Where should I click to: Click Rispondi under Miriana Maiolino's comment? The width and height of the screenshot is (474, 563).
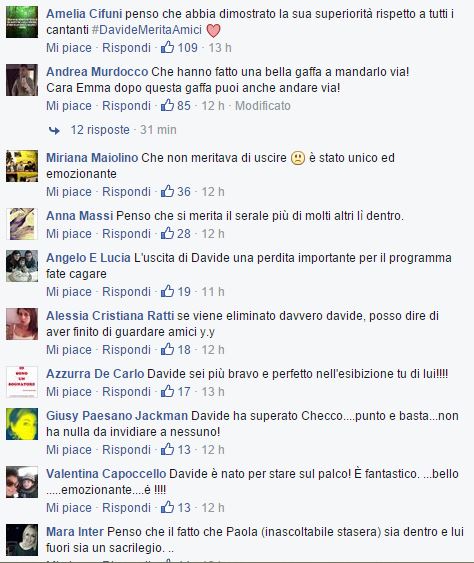[x=126, y=192]
